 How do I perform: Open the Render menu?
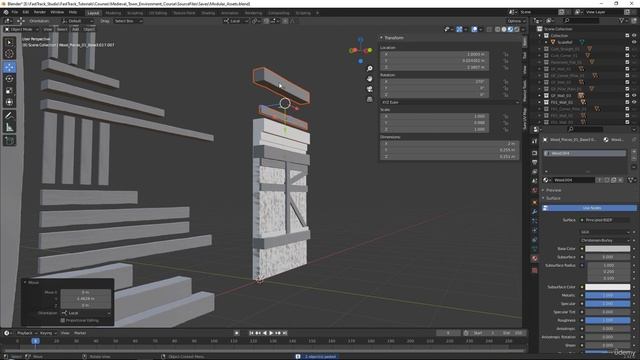point(40,12)
